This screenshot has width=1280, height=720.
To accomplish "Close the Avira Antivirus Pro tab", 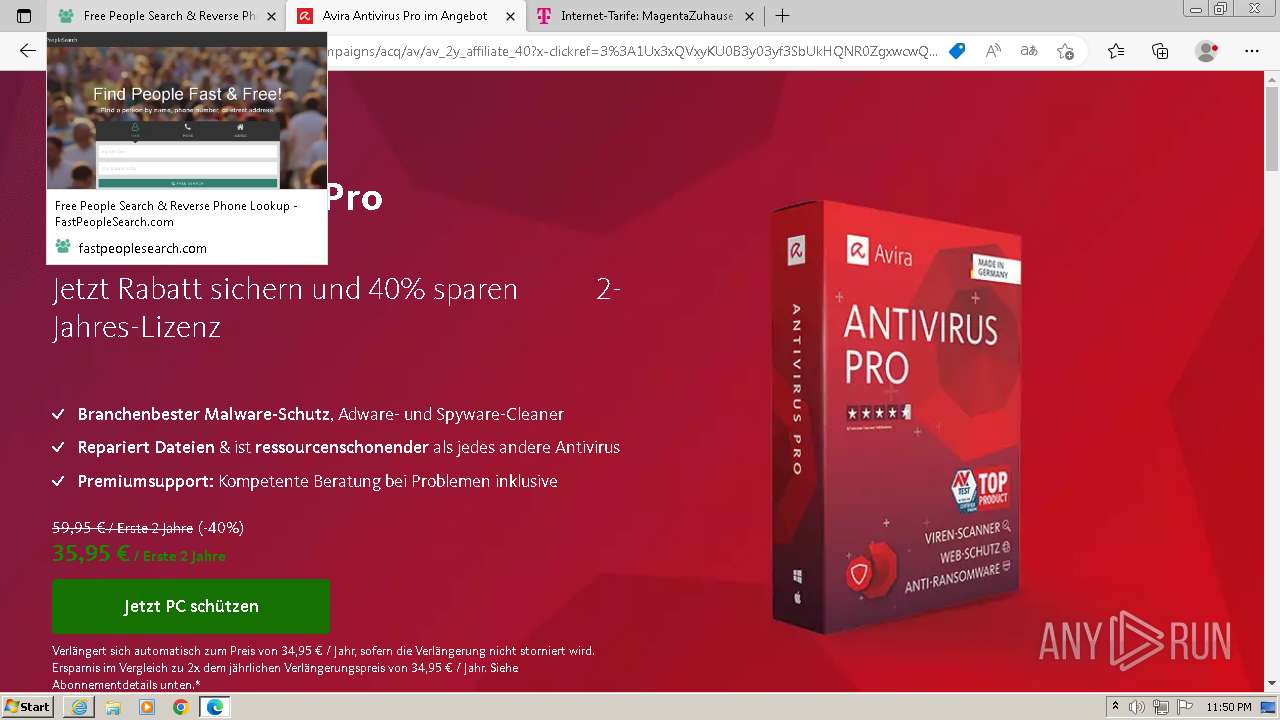I will coord(510,16).
